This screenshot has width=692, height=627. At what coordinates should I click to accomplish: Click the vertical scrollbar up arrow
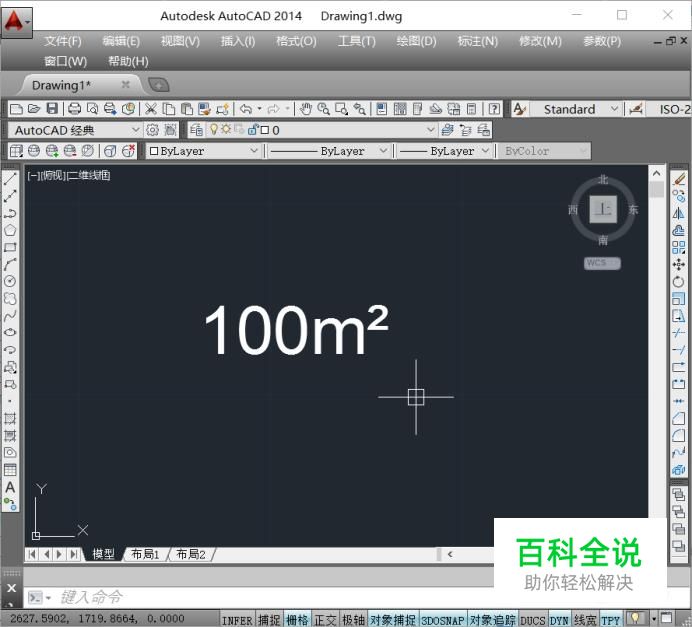[x=657, y=173]
